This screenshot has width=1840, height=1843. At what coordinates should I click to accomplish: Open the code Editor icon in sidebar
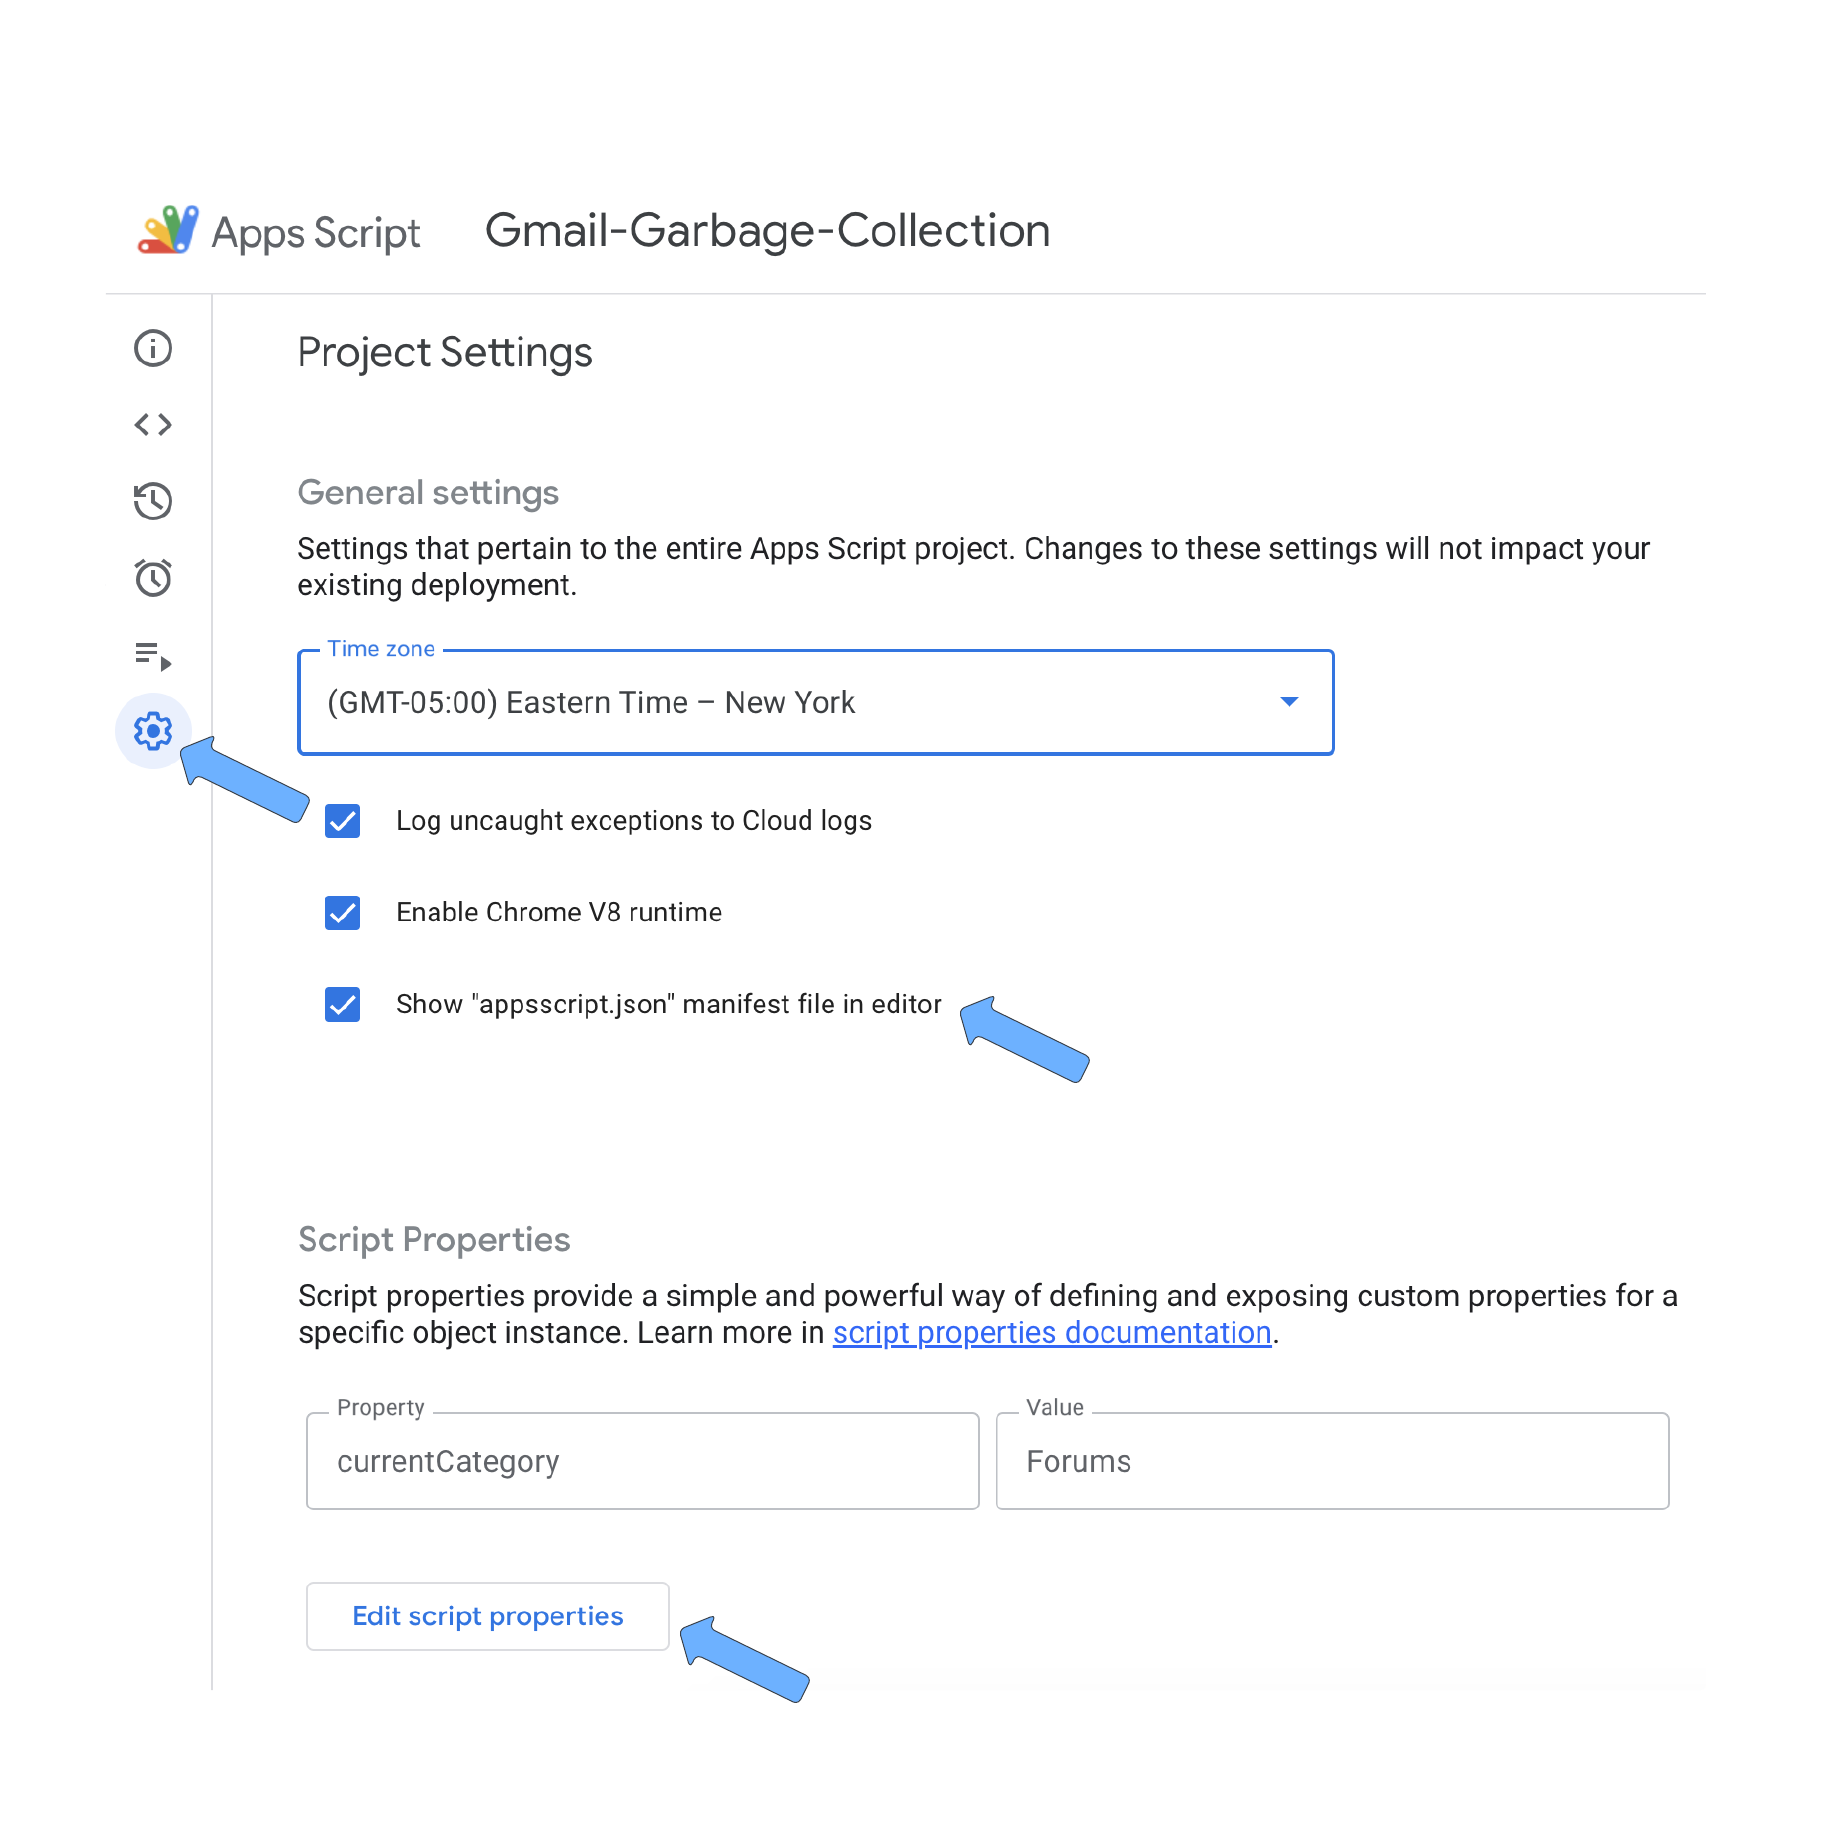pyautogui.click(x=153, y=425)
